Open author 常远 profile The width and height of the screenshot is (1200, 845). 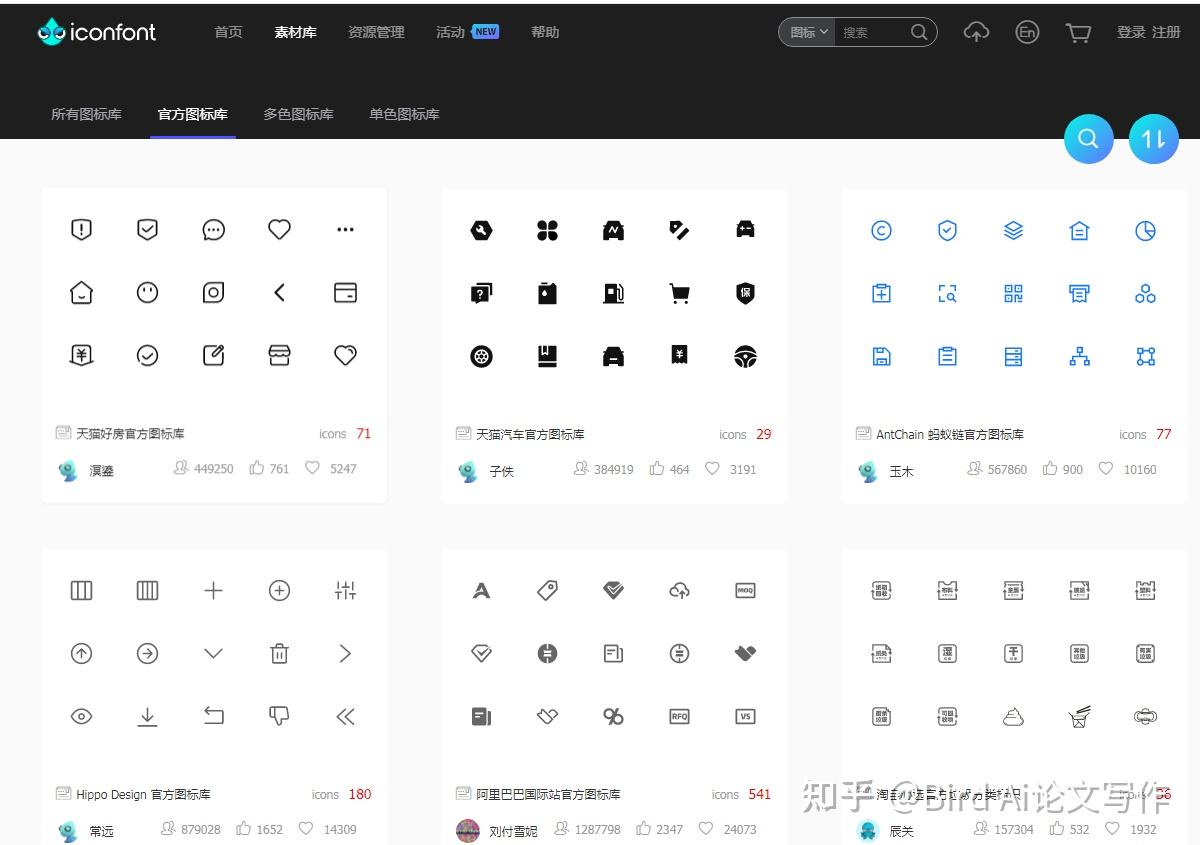[101, 831]
